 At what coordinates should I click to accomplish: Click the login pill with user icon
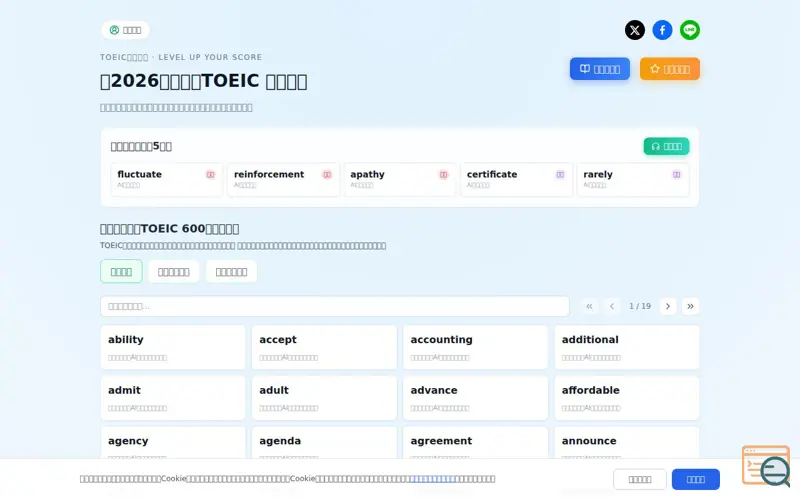[125, 30]
